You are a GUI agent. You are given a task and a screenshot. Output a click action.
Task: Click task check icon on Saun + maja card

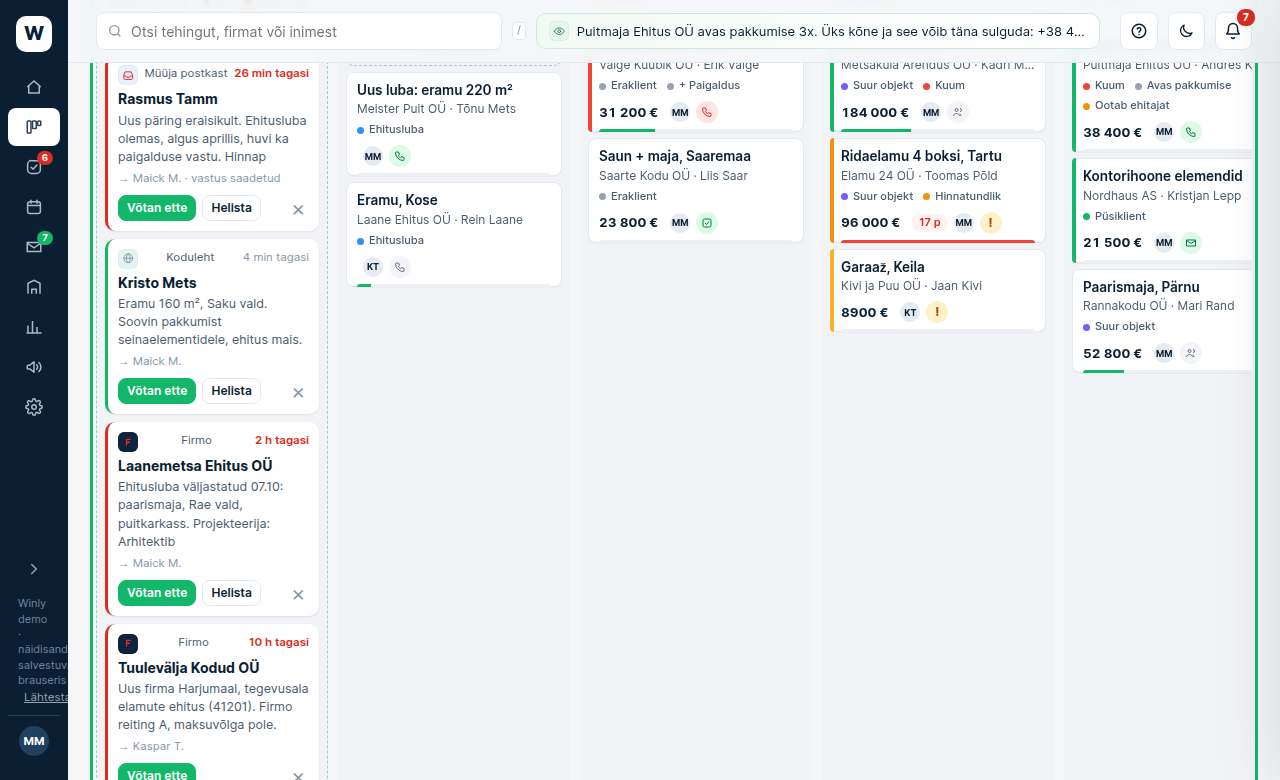(x=707, y=222)
